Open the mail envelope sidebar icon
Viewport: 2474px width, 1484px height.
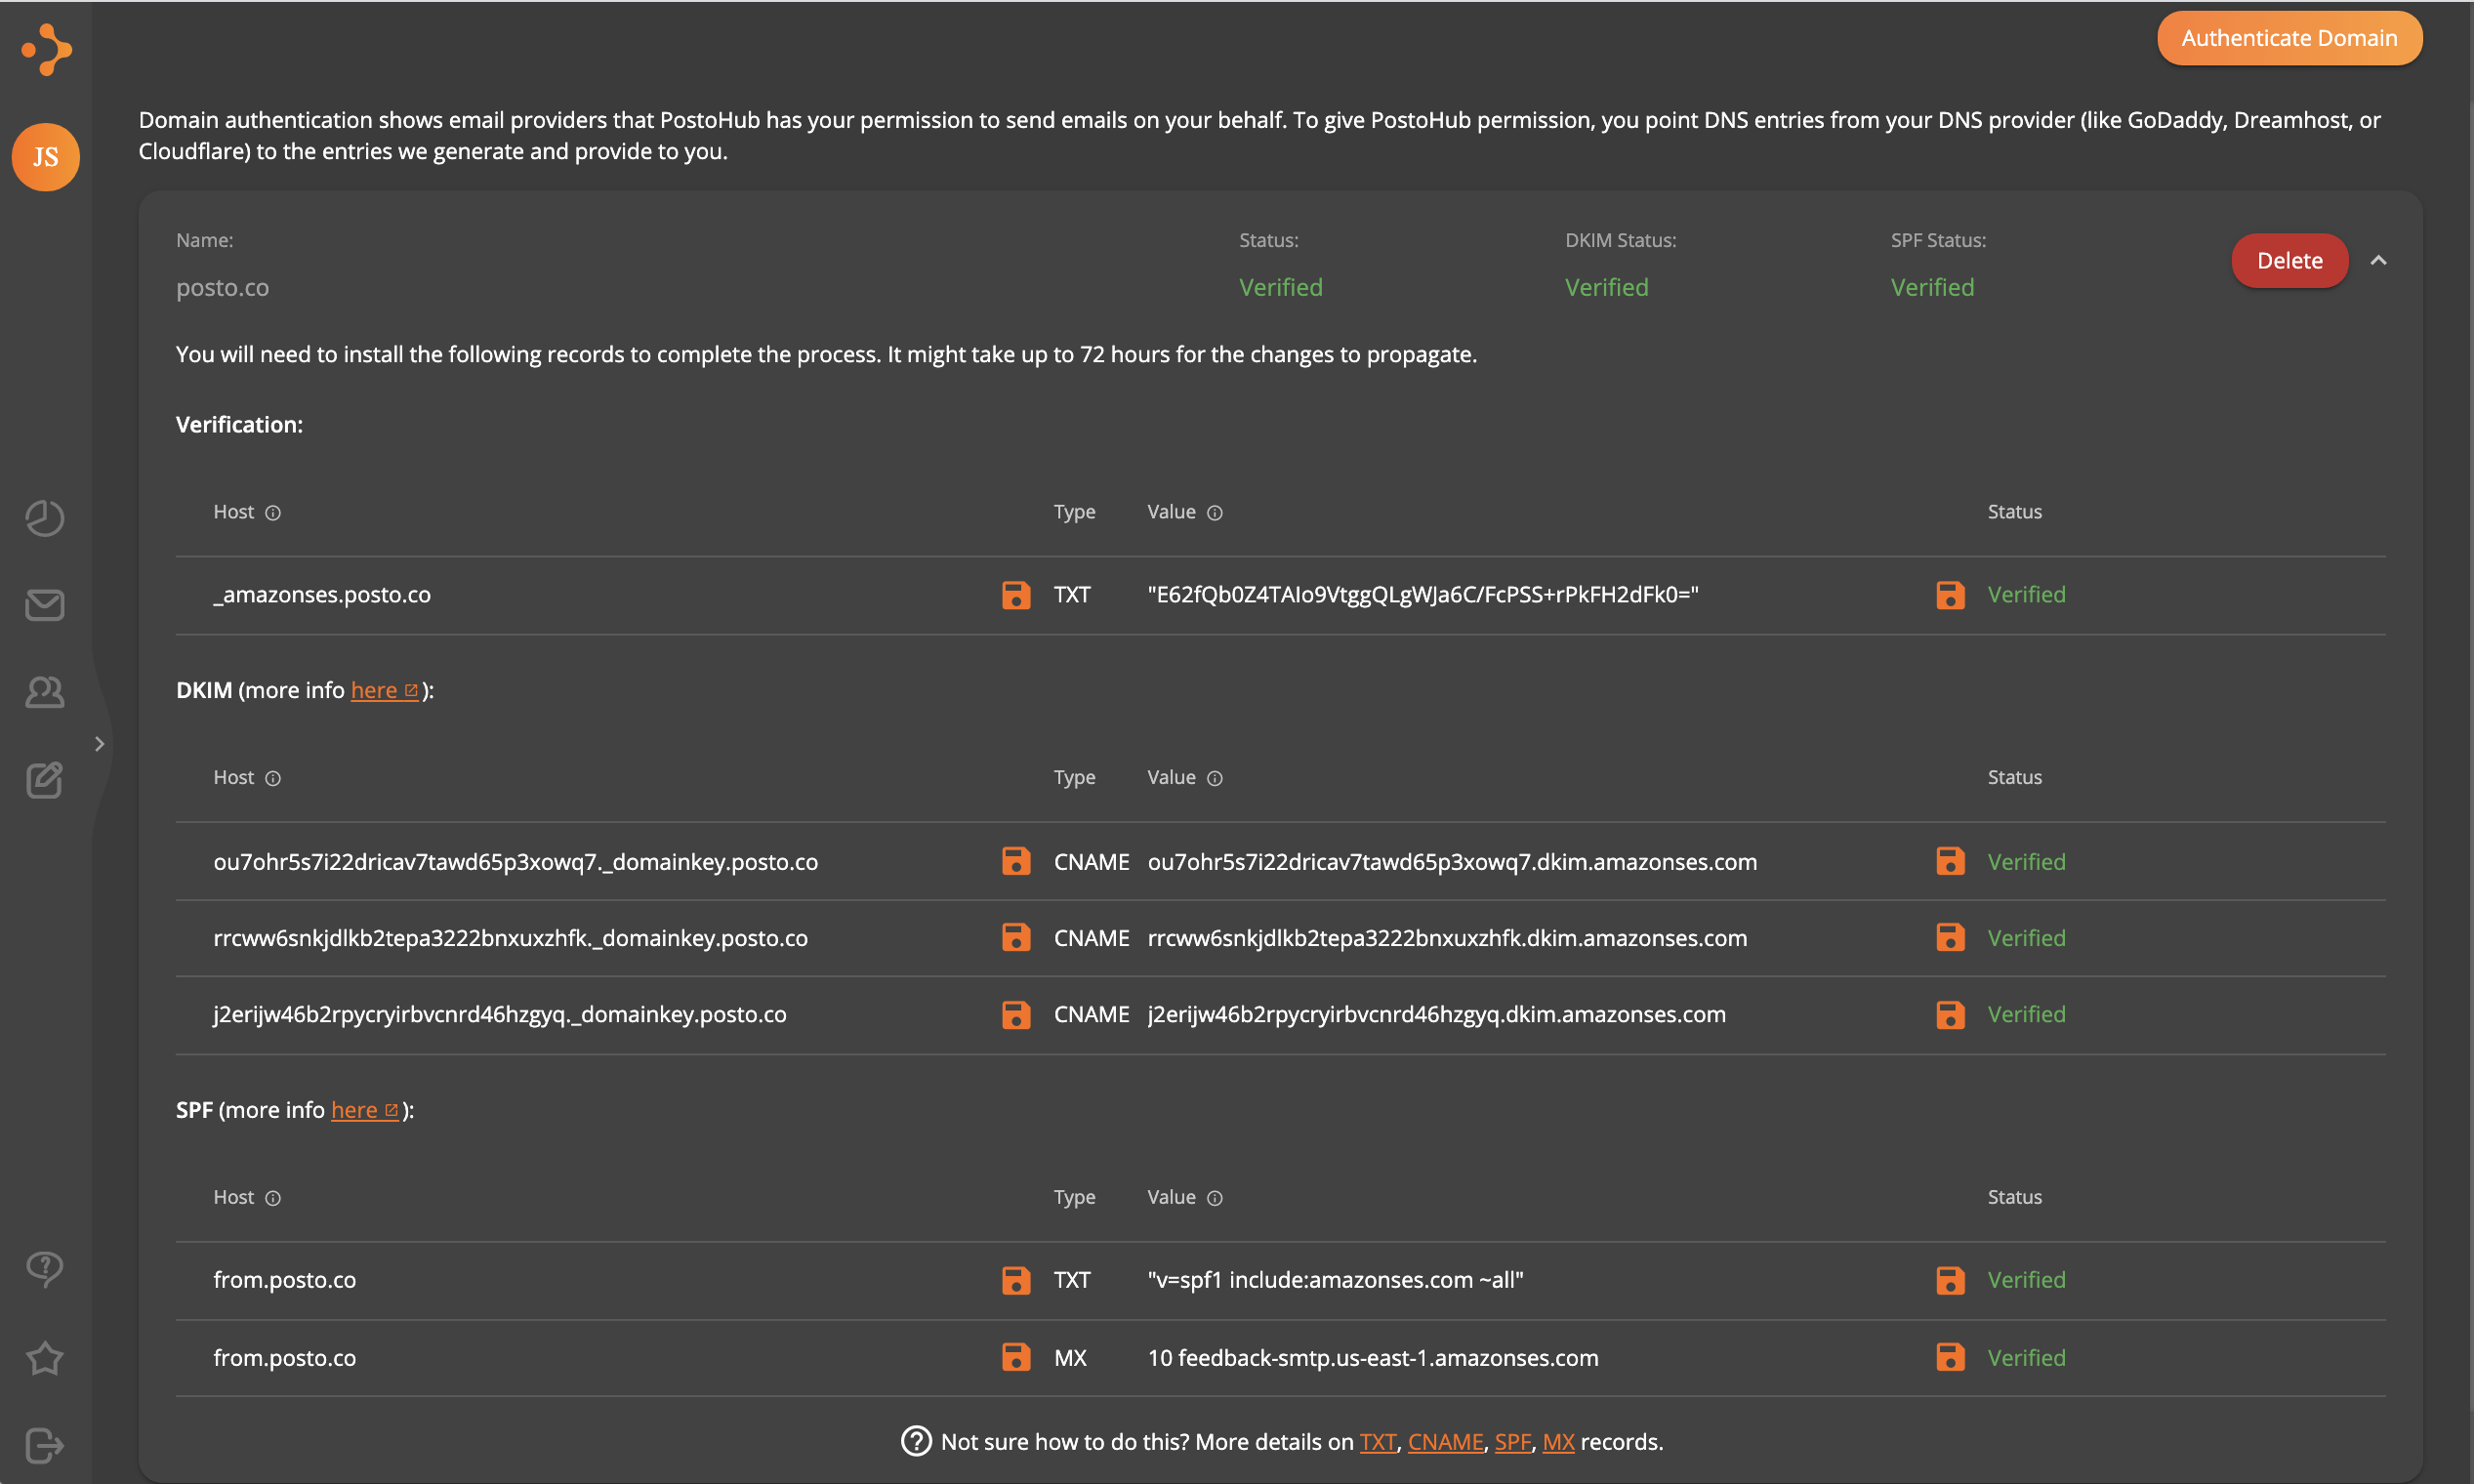pyautogui.click(x=45, y=605)
